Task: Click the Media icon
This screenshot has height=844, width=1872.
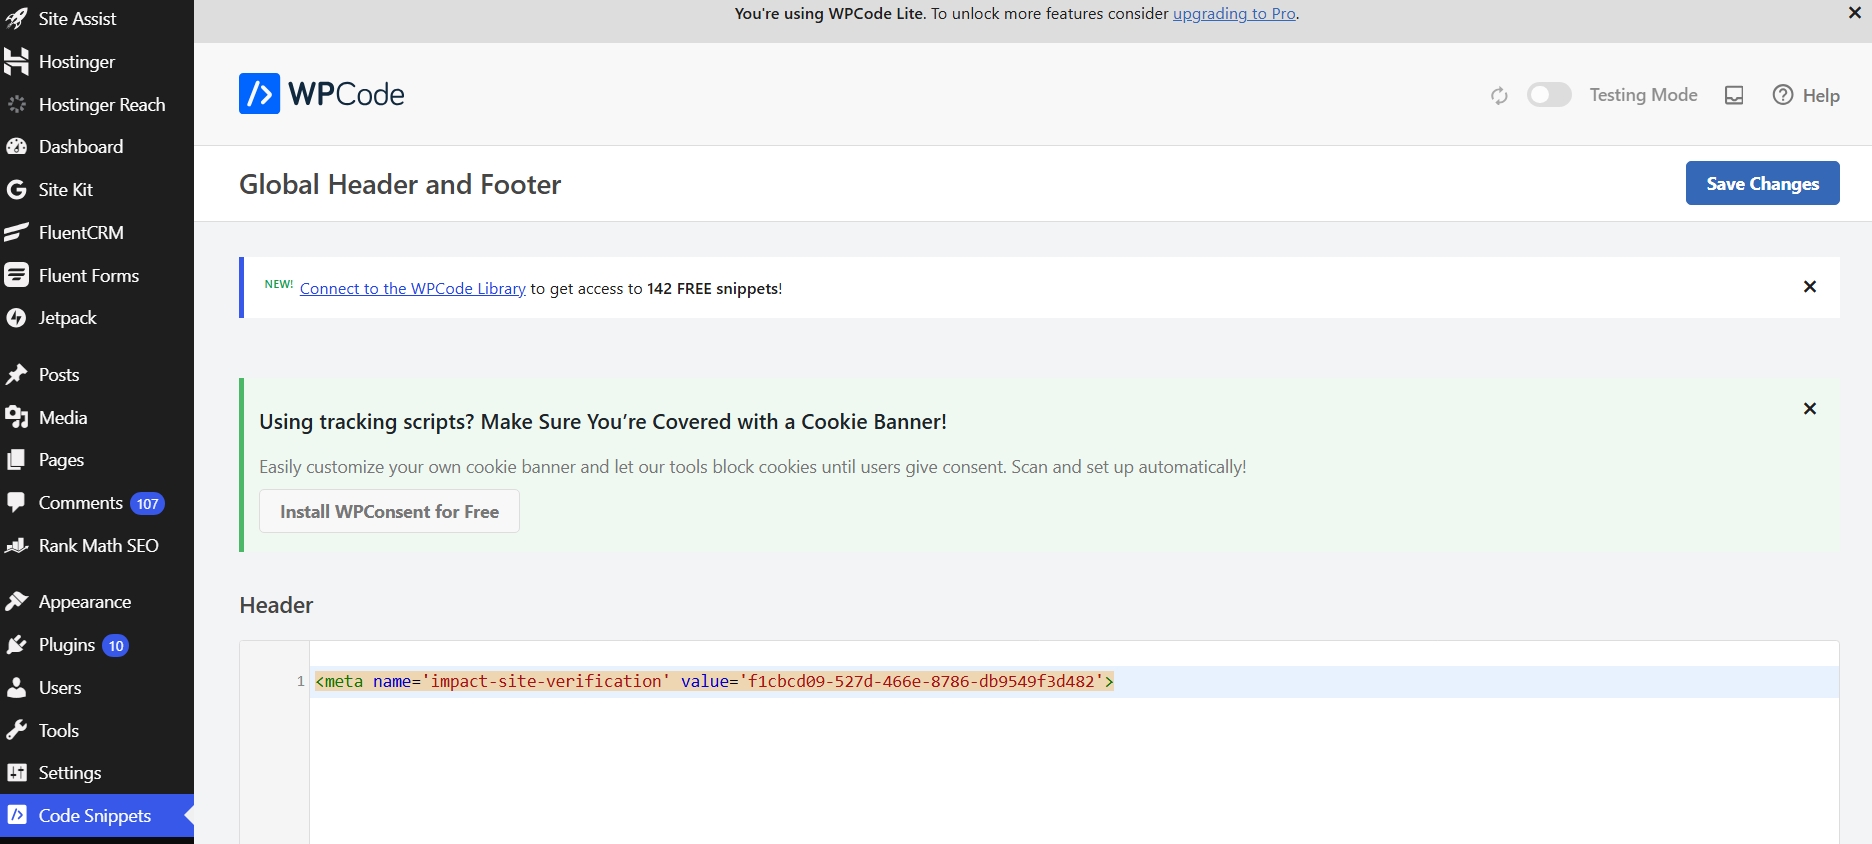Action: [x=16, y=418]
